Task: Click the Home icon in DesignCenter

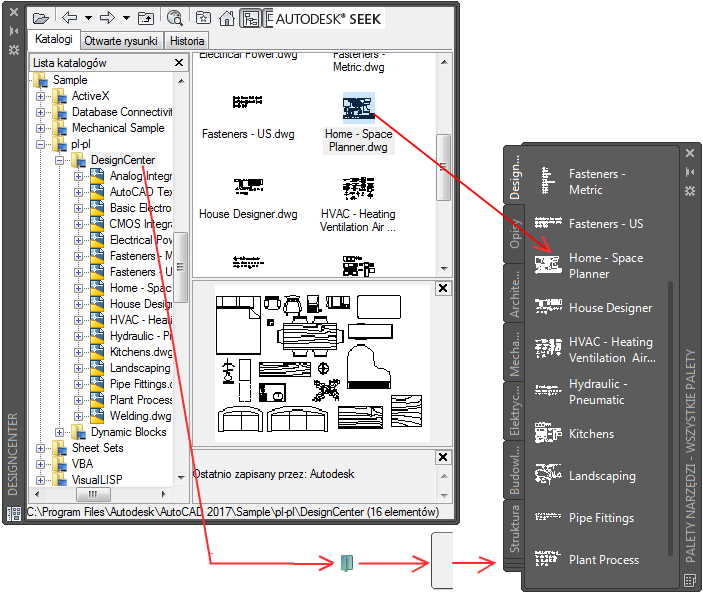Action: 226,18
